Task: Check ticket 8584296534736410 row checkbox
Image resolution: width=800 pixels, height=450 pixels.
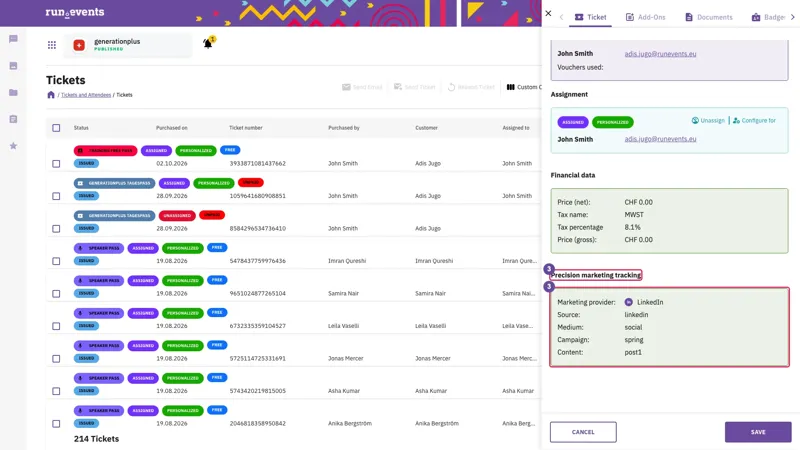Action: click(56, 229)
